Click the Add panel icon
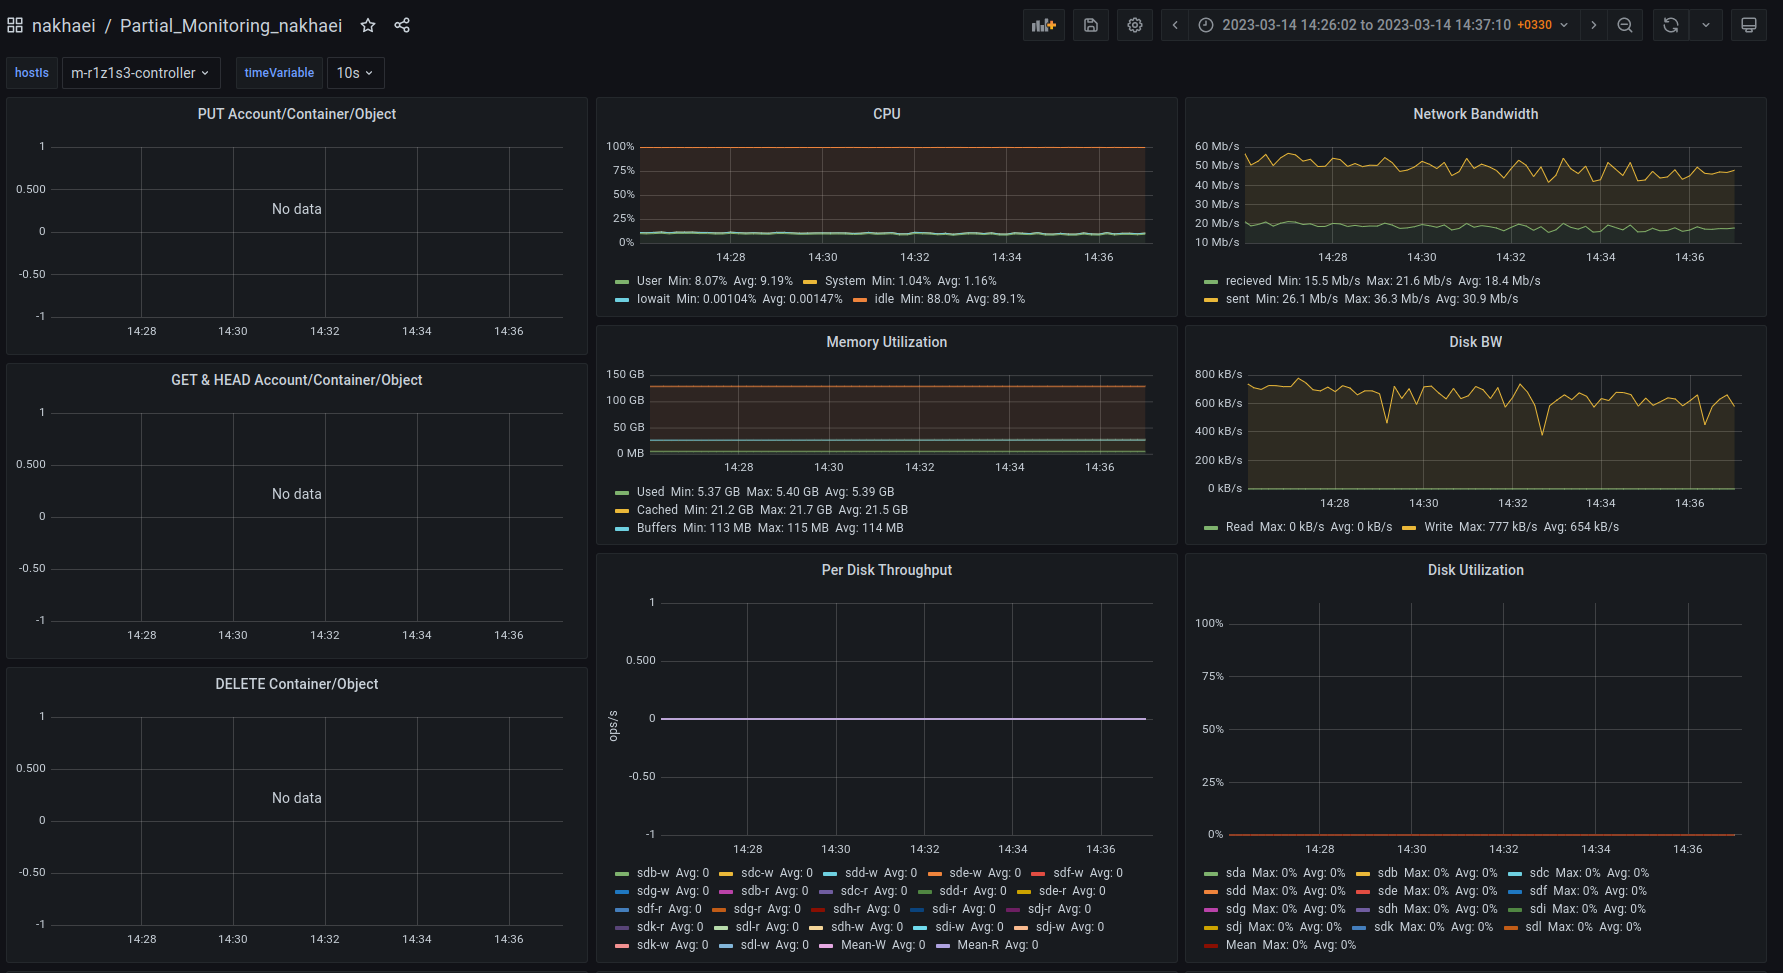Viewport: 1783px width, 973px height. [x=1043, y=25]
